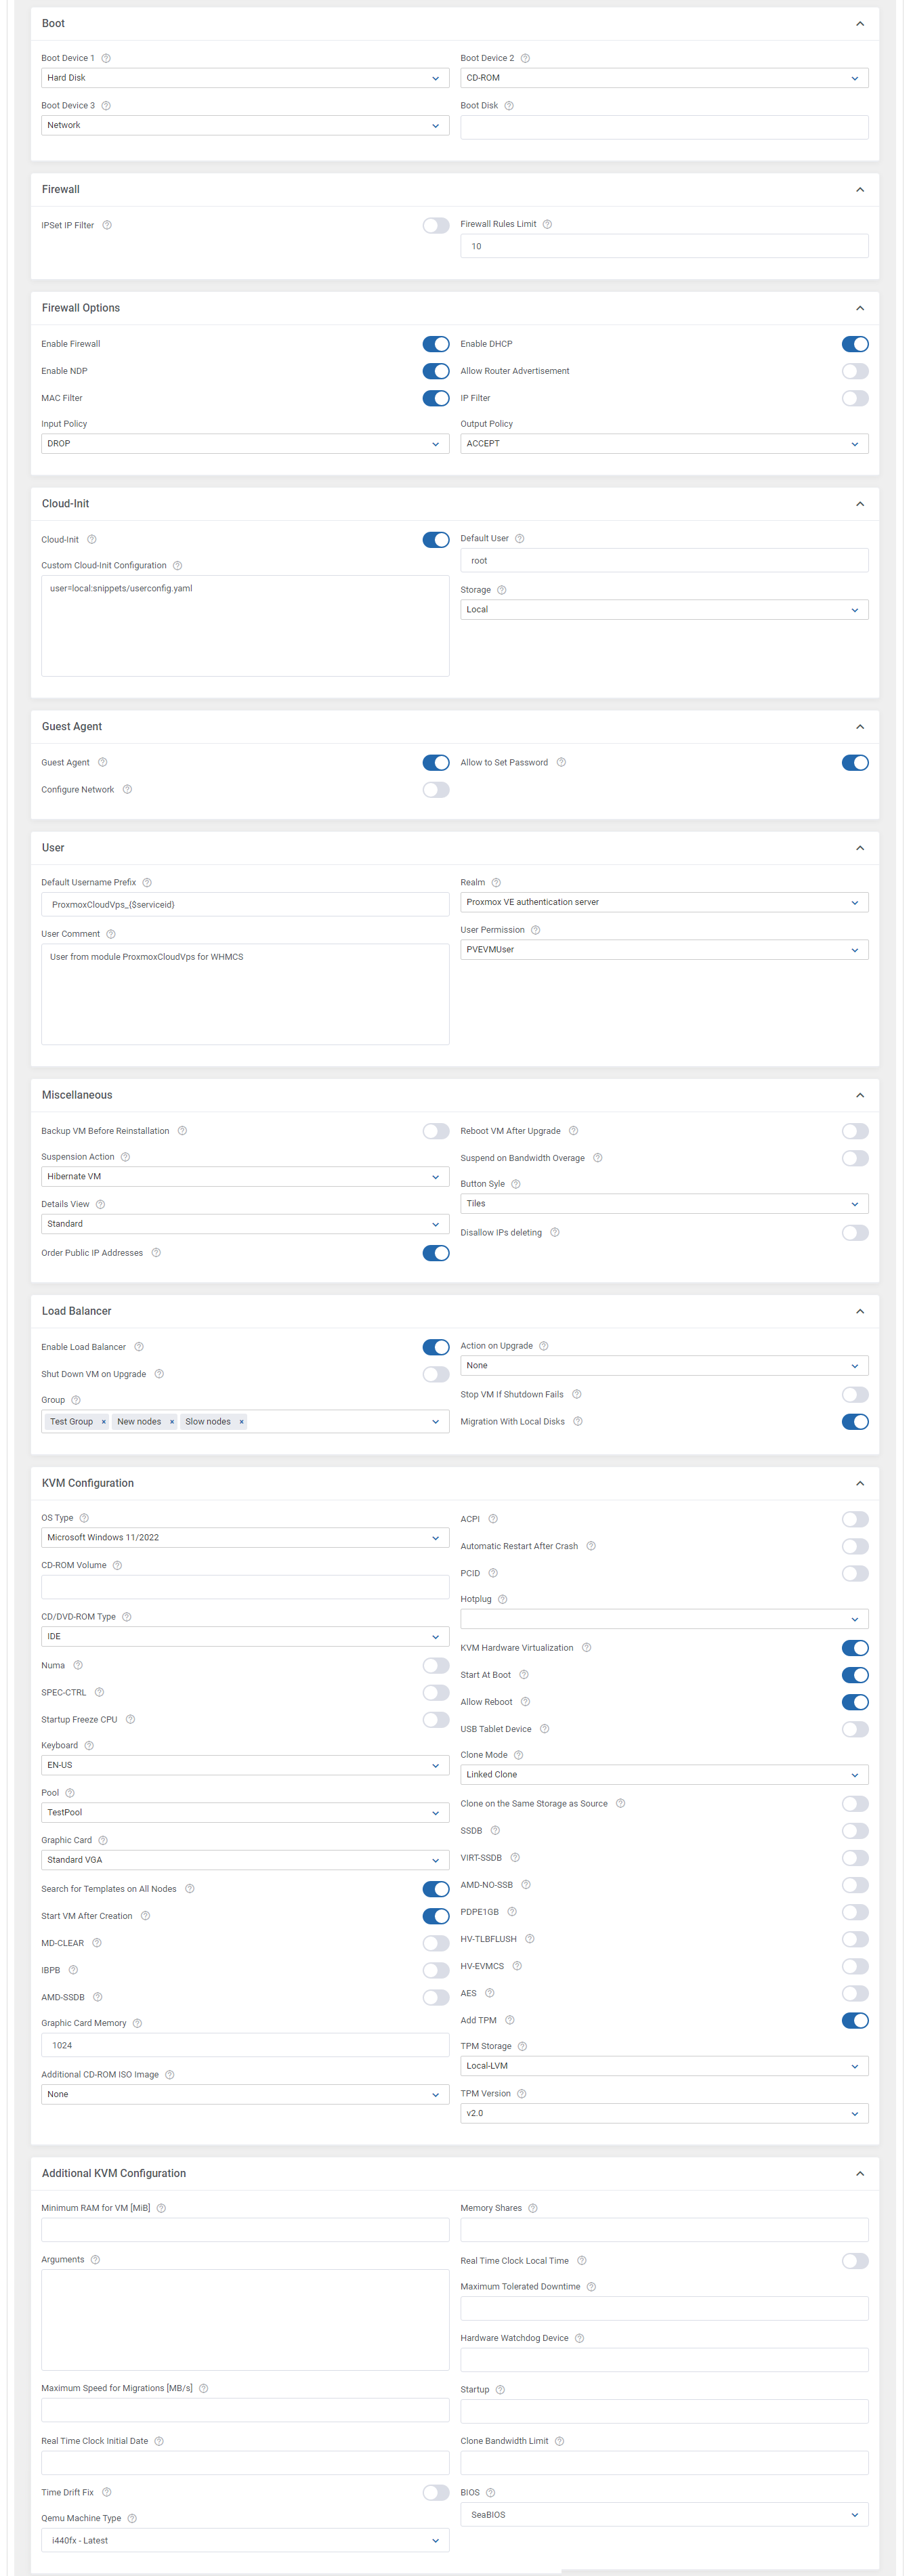This screenshot has height=2576, width=911.
Task: Click help icon next to Configure Network
Action: pyautogui.click(x=127, y=789)
